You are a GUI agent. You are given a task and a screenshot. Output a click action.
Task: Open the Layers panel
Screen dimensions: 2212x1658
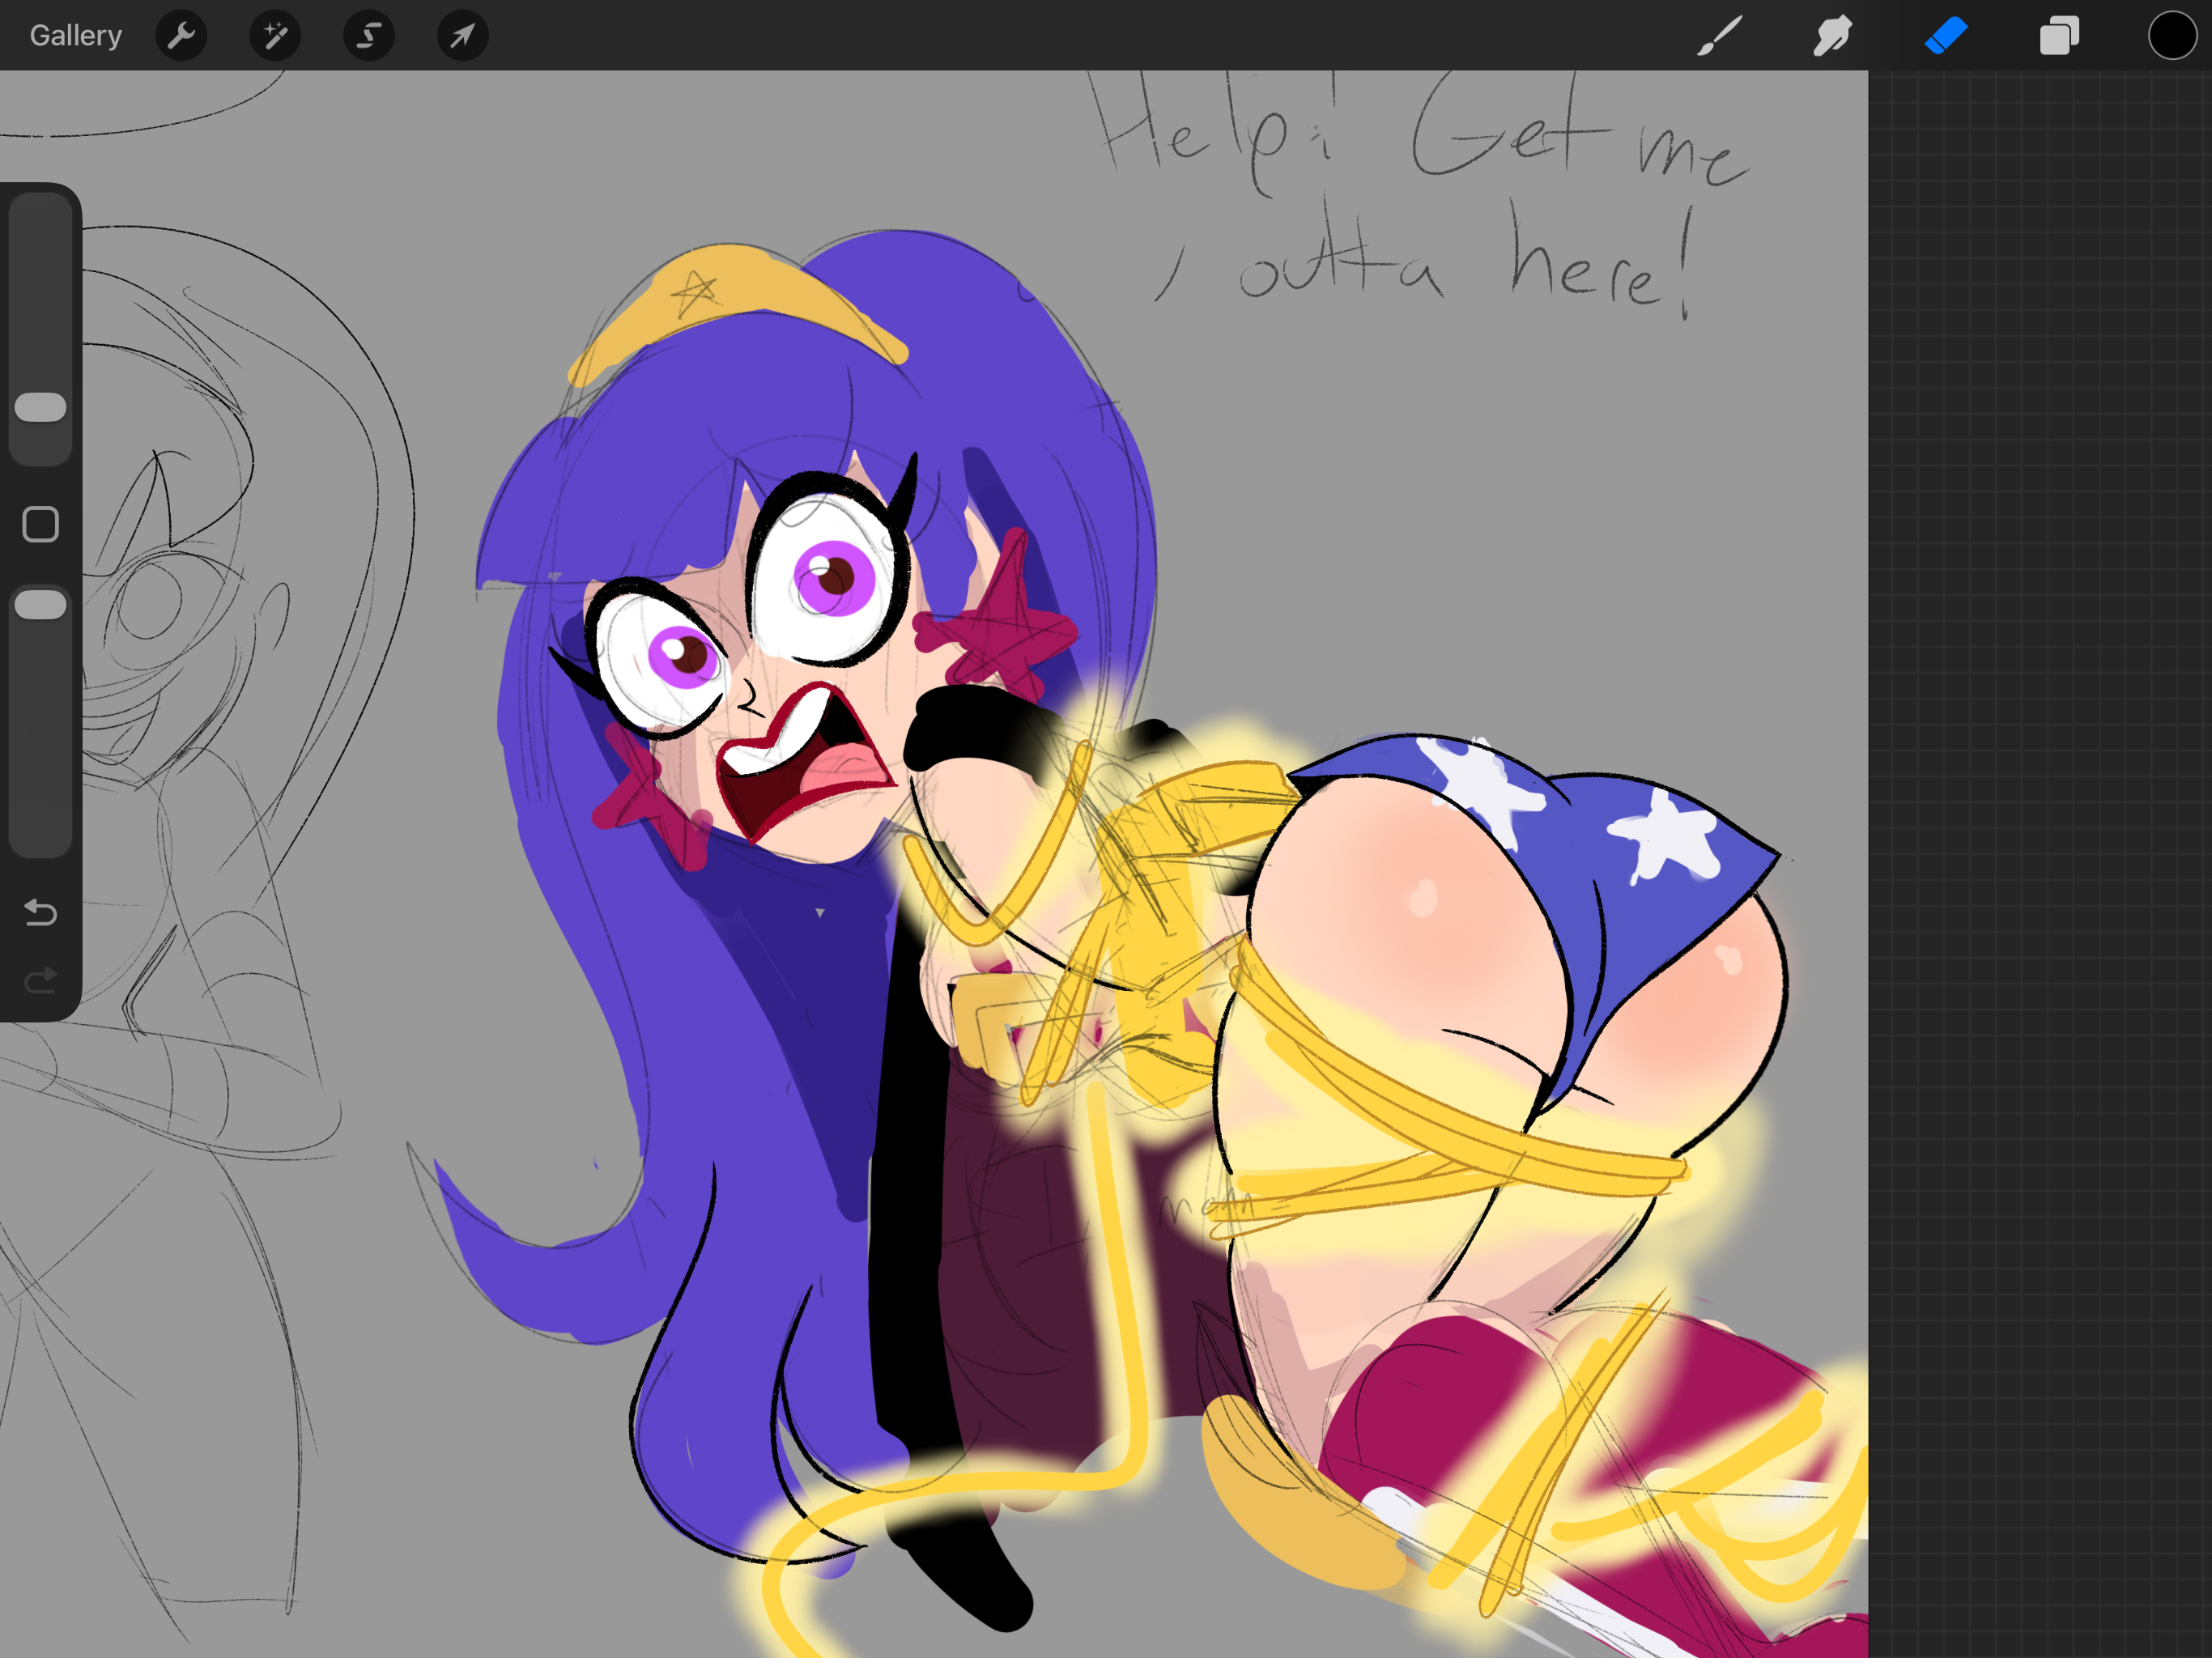tap(2059, 36)
